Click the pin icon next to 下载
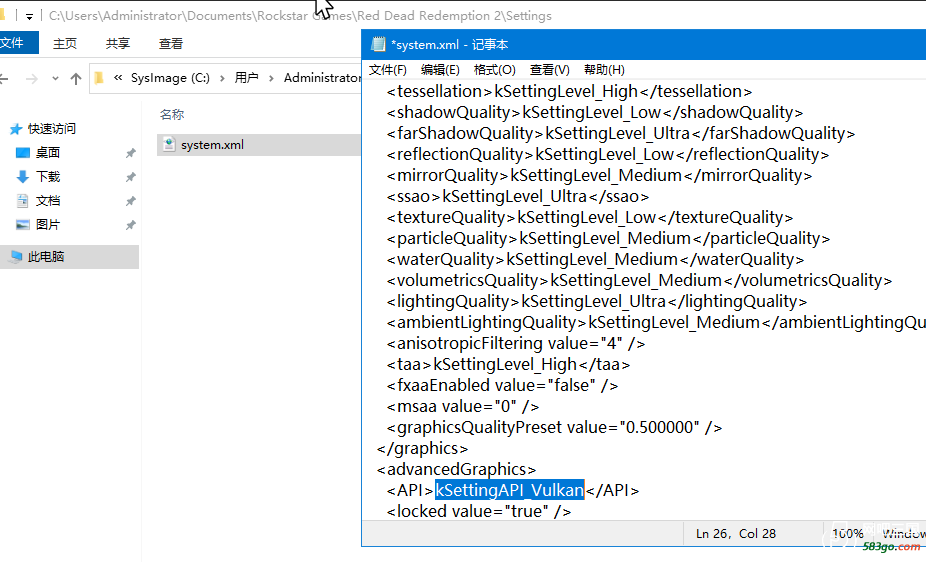 click(x=131, y=177)
